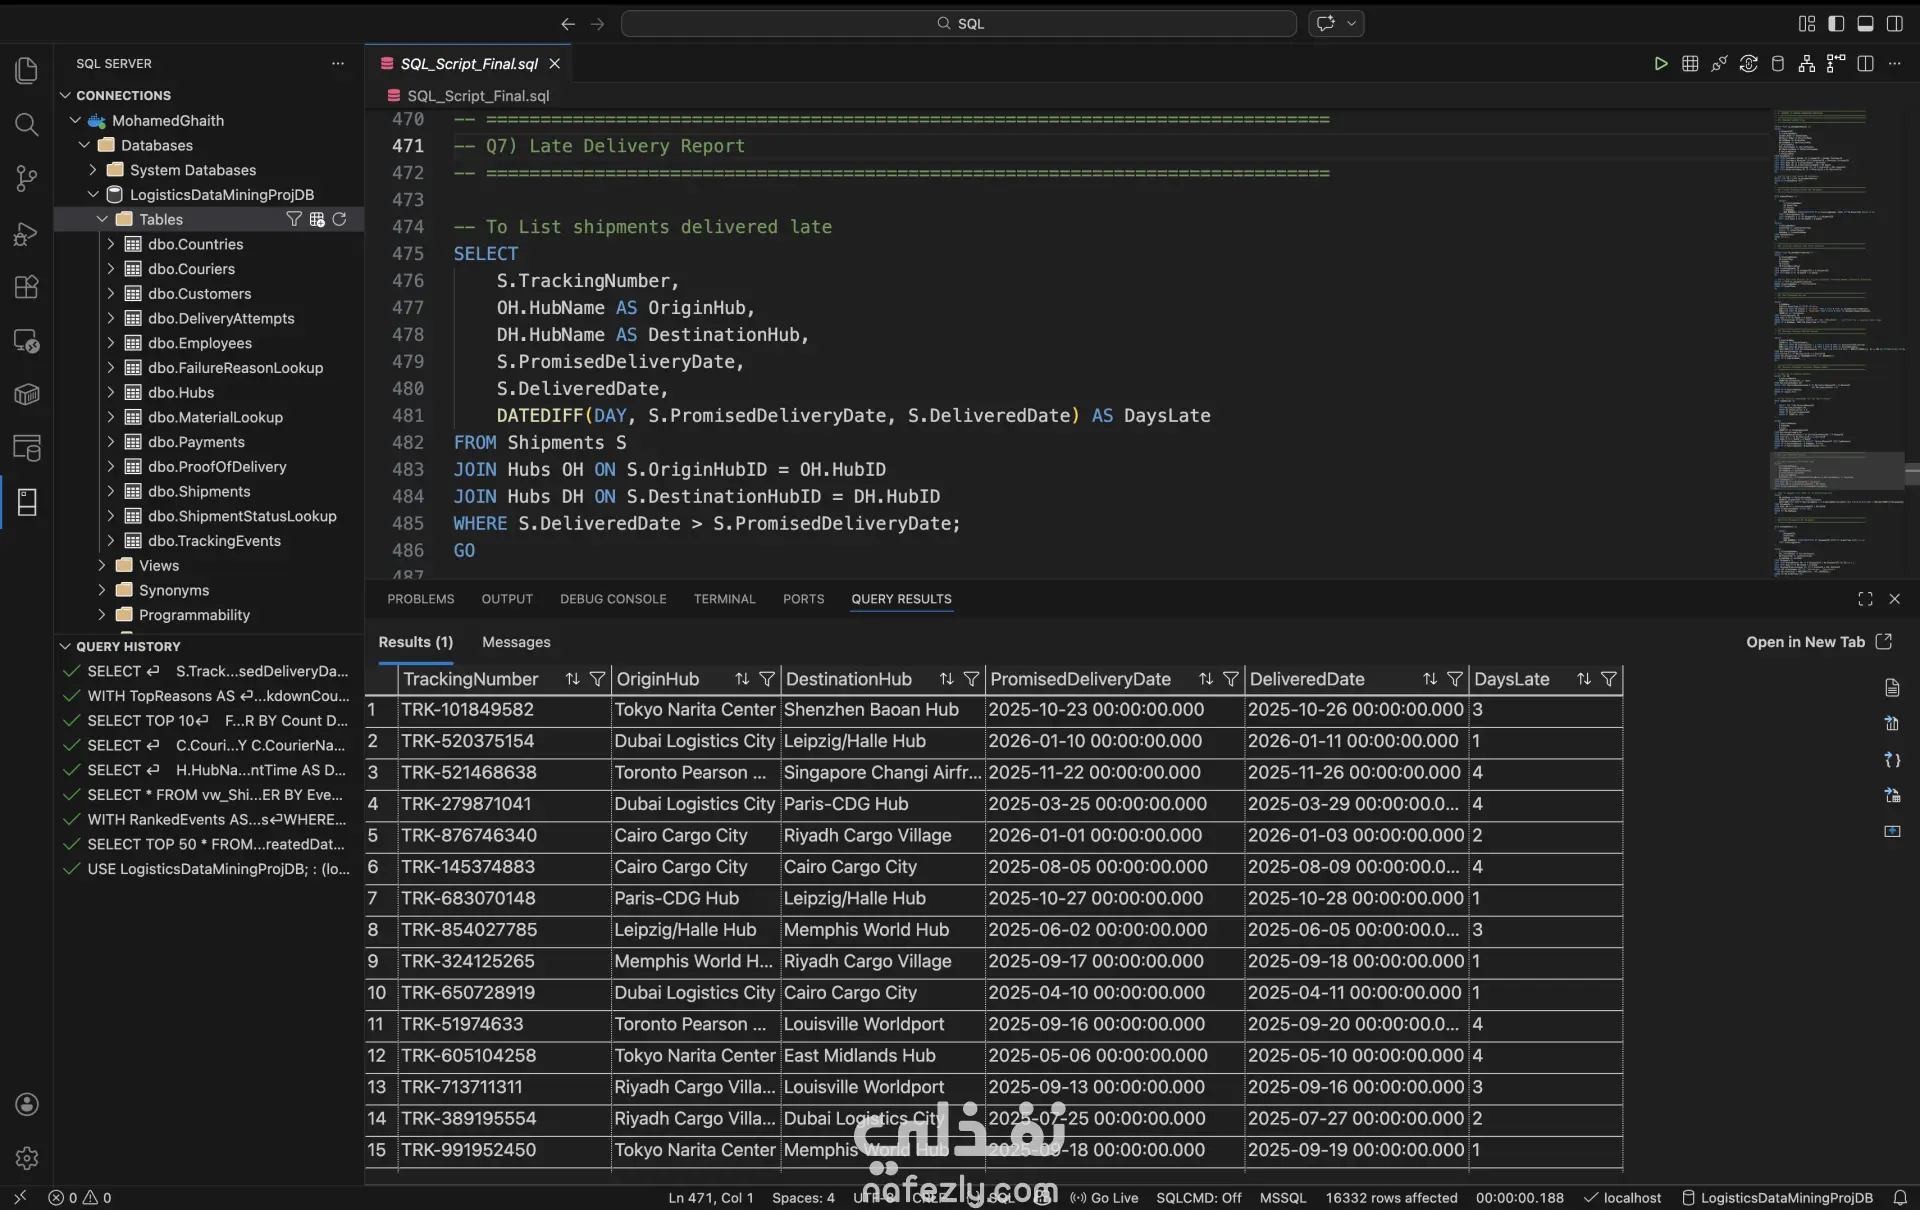Filter the Tables node
This screenshot has width=1920, height=1210.
(x=293, y=219)
